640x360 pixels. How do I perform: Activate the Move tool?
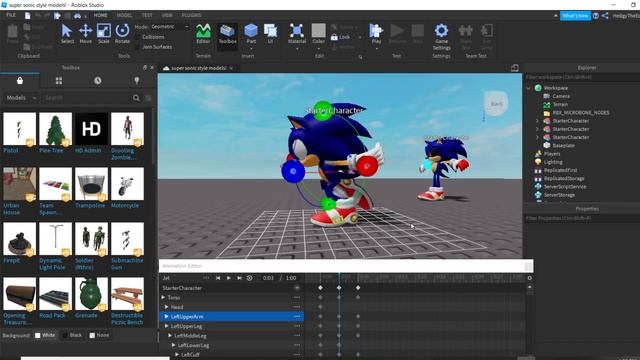pyautogui.click(x=85, y=33)
